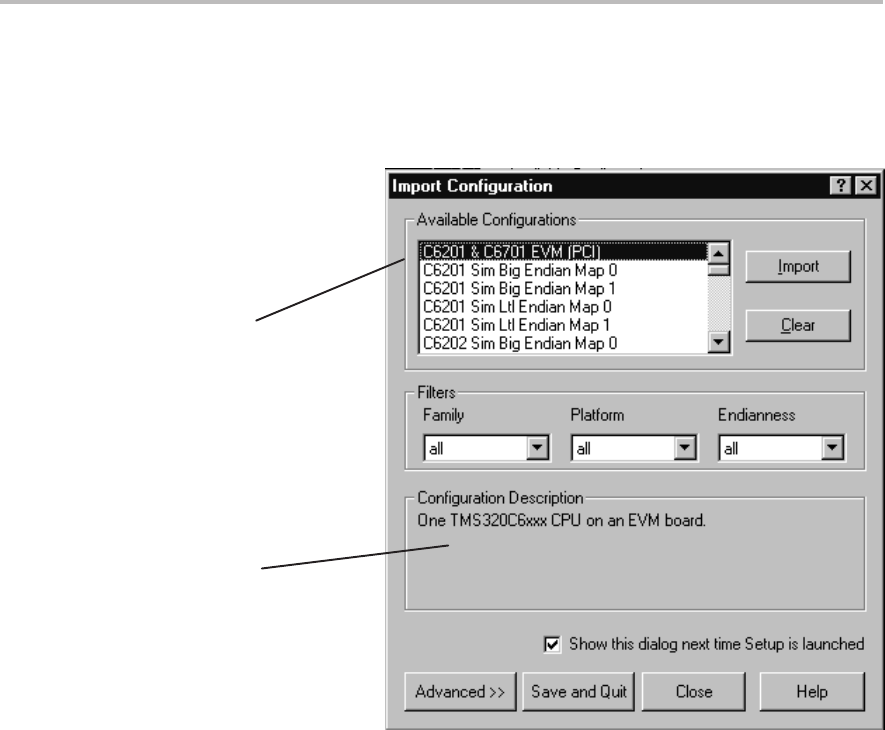The image size is (885, 730).
Task: Close the dialog with the title bar X
Action: 866,186
